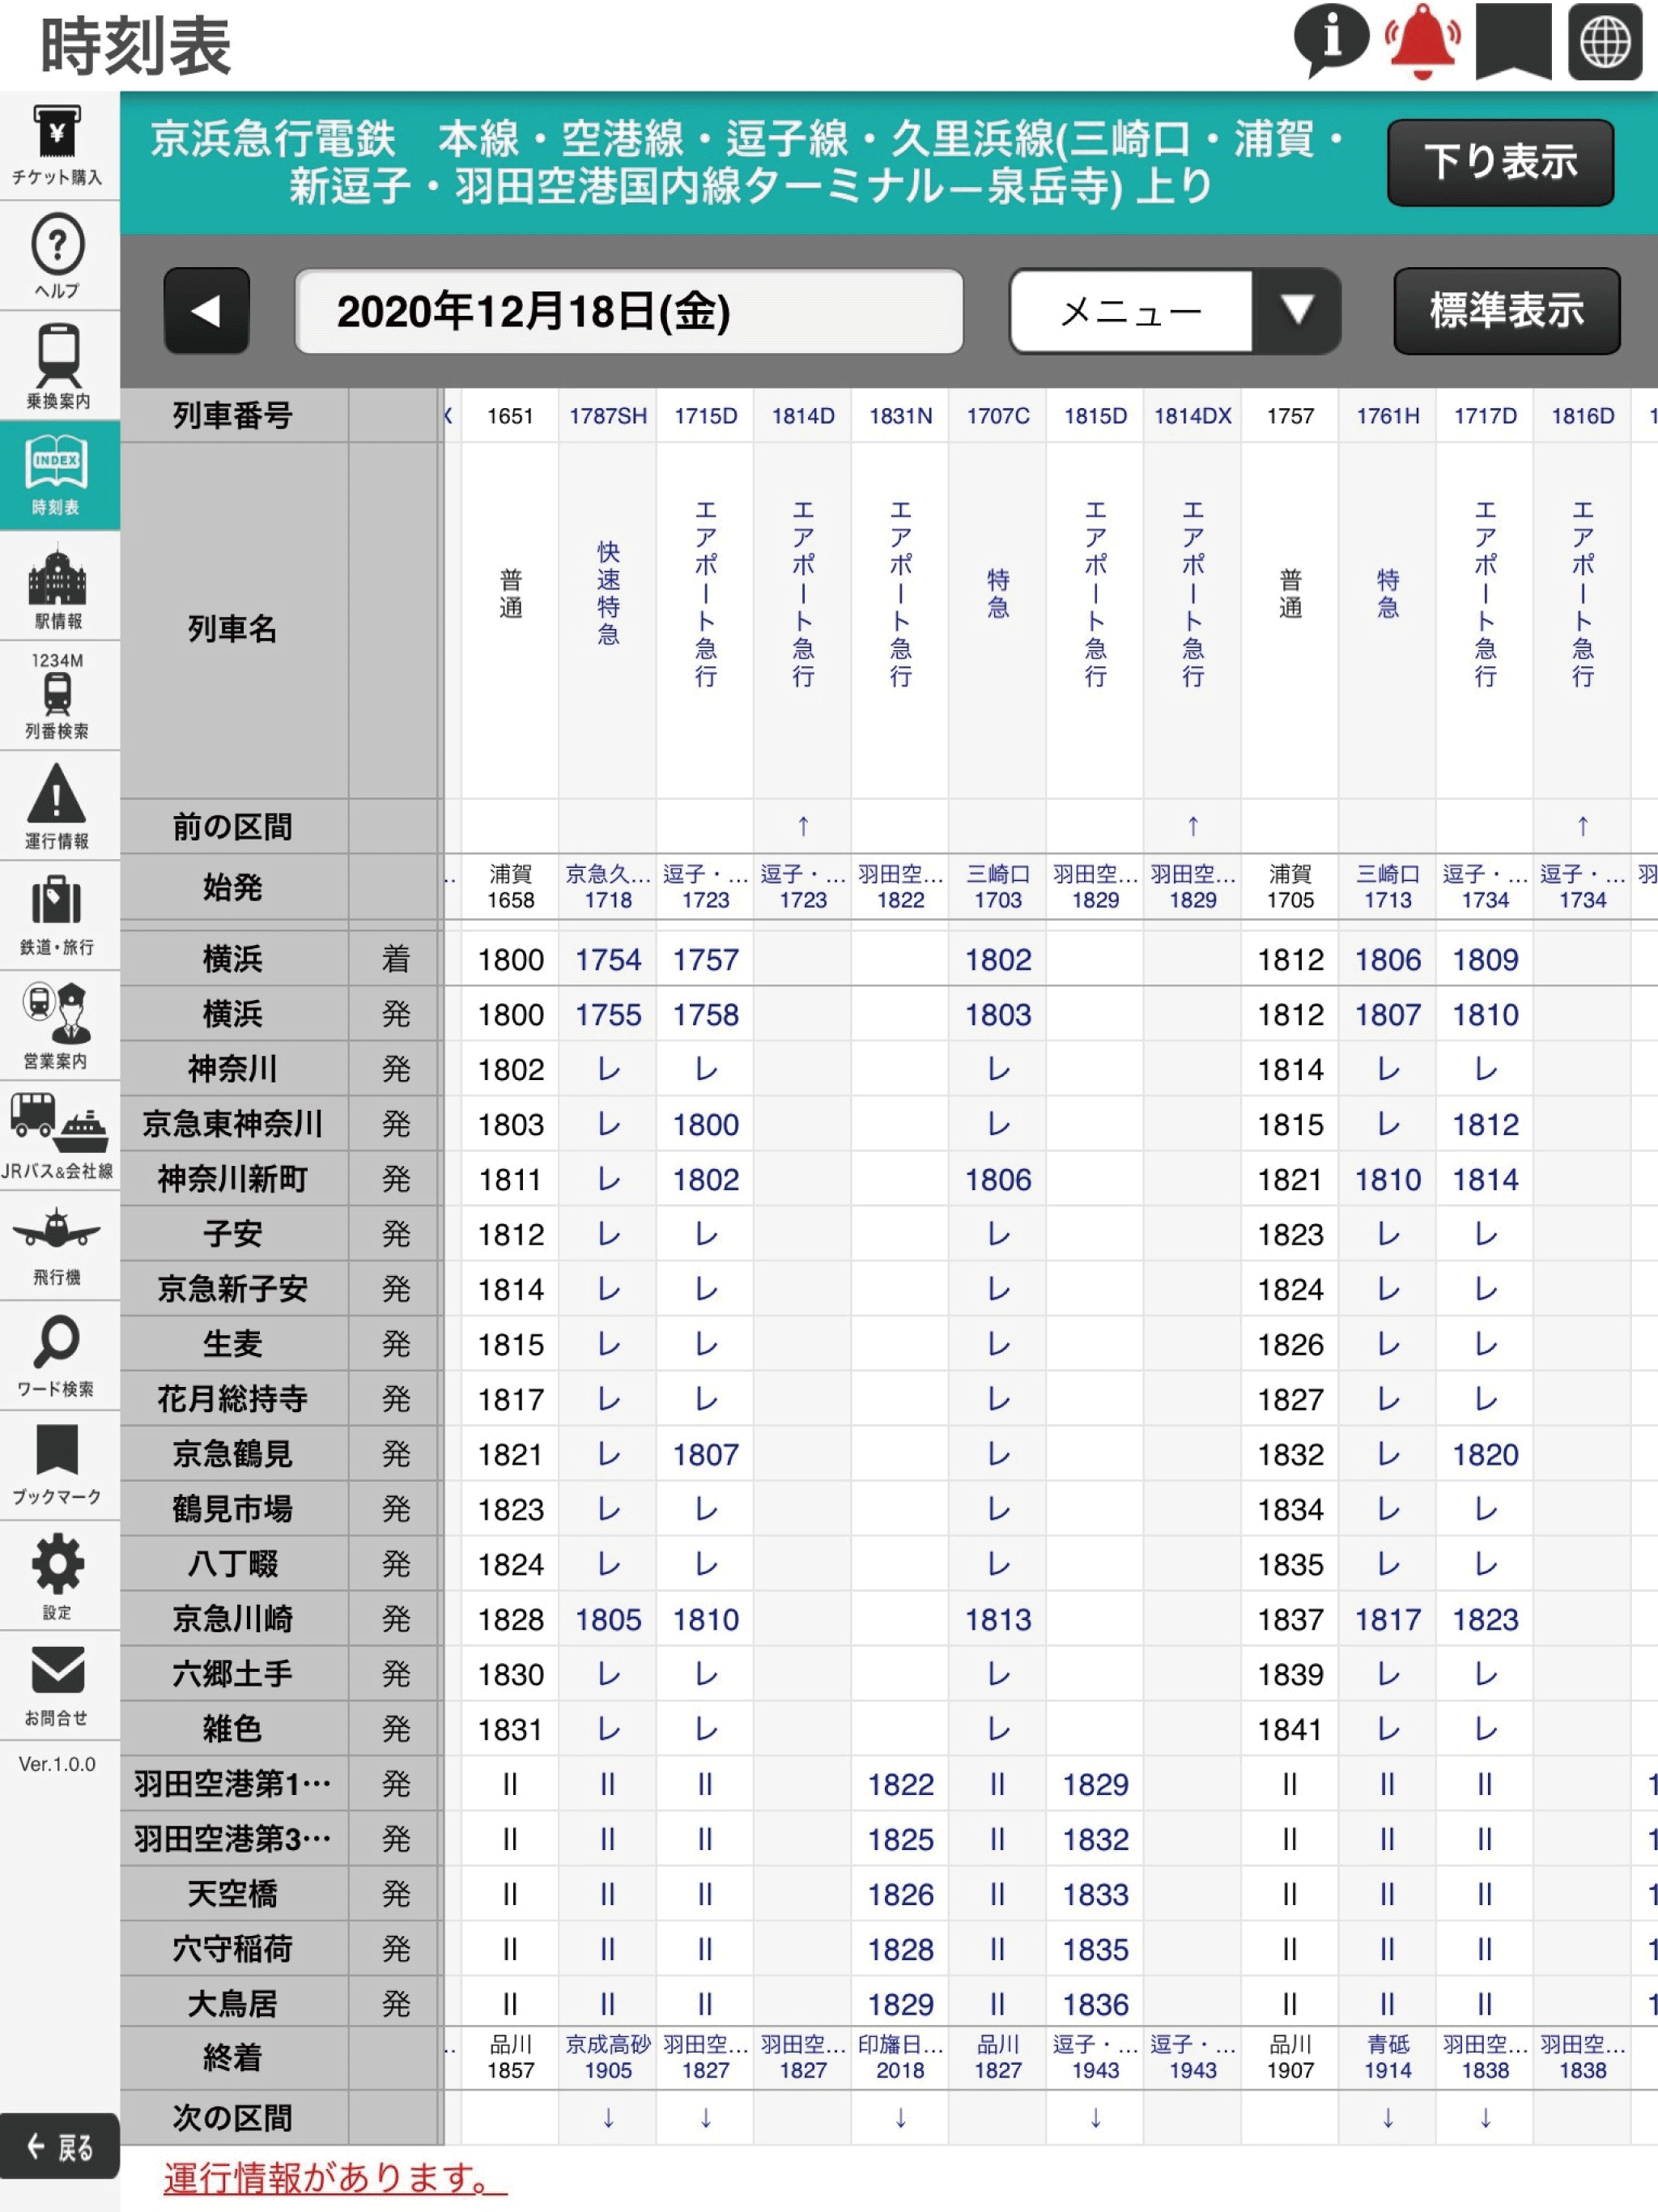
Task: Tap next-section down arrow under 1787SH
Action: click(608, 2117)
